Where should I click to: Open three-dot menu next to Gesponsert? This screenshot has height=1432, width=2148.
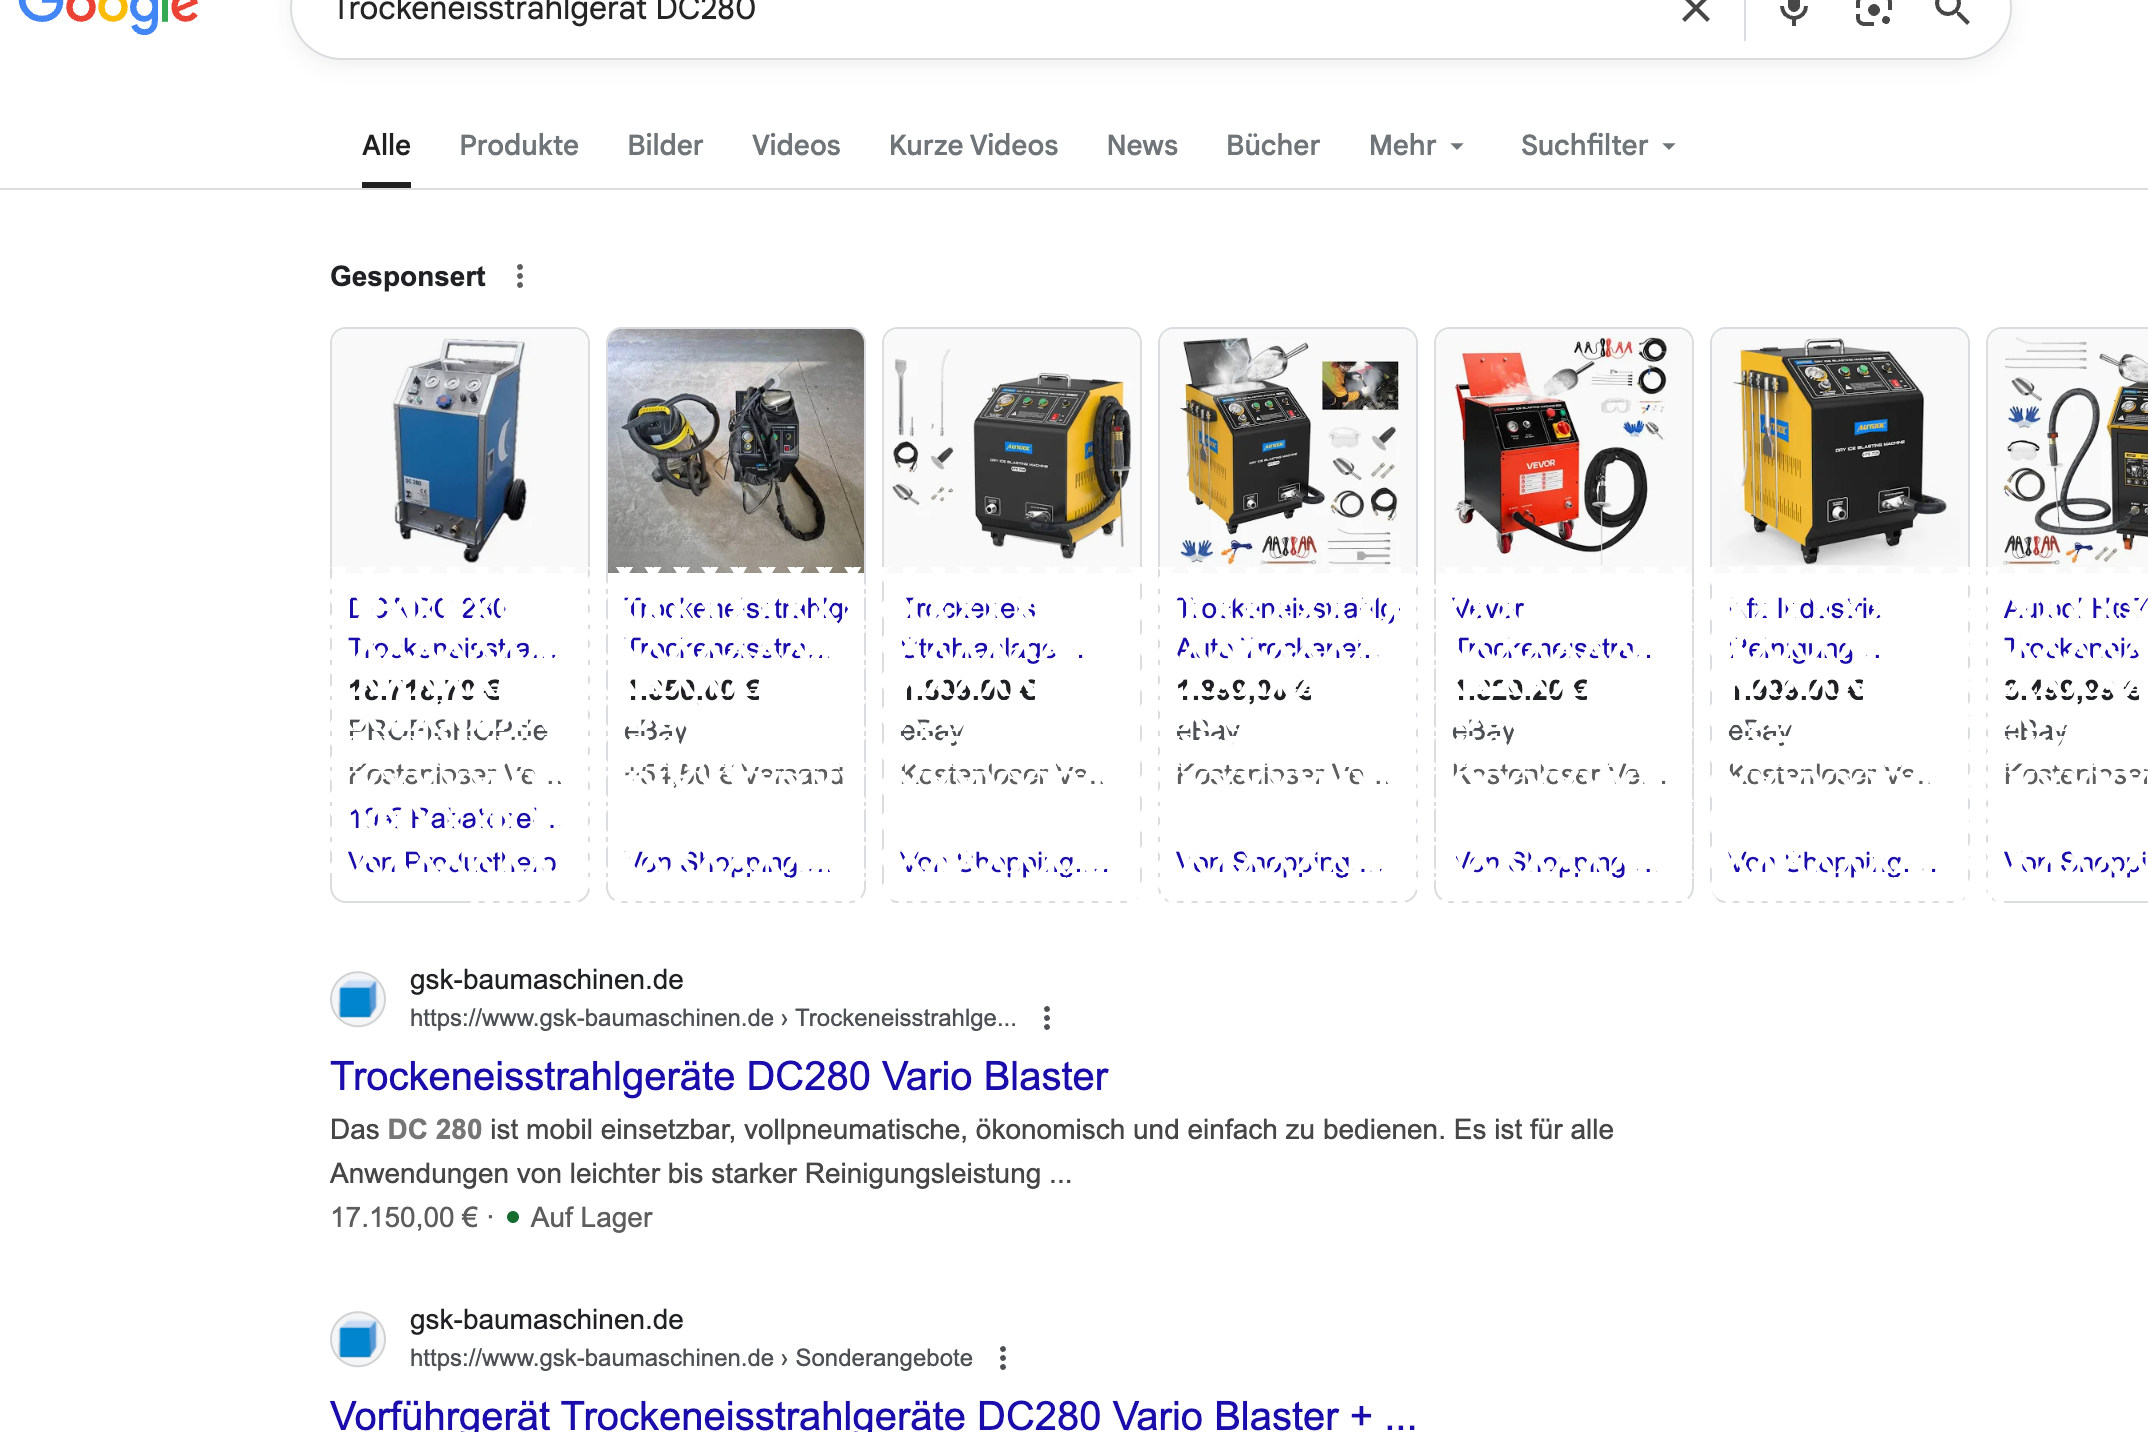click(520, 276)
